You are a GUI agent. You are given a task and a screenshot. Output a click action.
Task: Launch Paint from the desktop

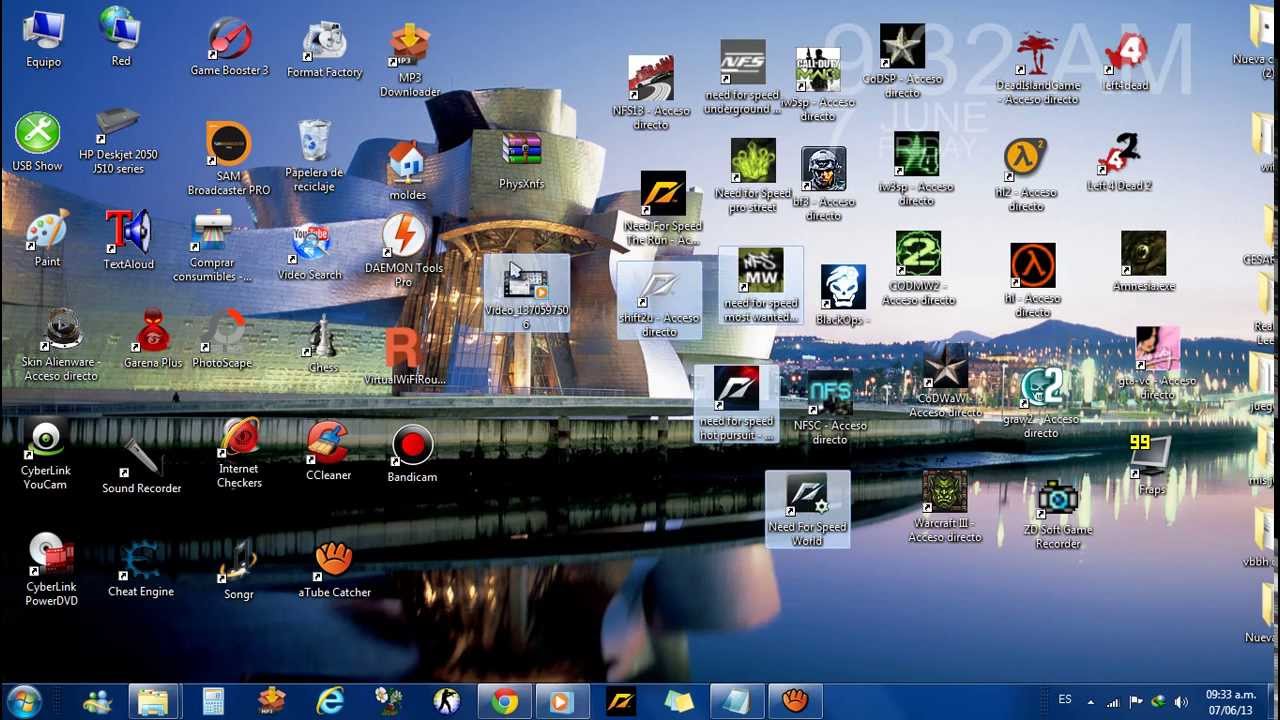tap(47, 238)
